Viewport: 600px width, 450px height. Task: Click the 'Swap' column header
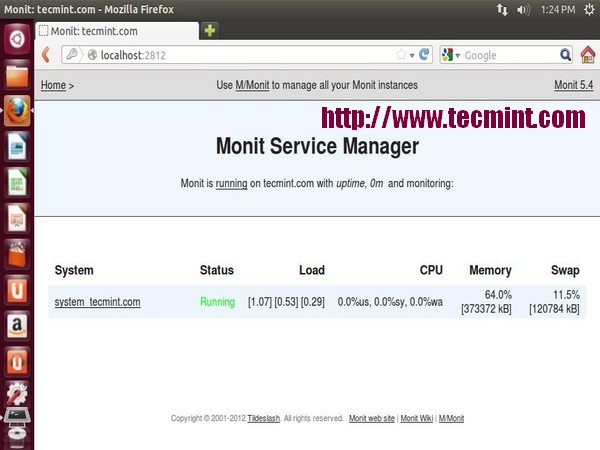point(565,270)
